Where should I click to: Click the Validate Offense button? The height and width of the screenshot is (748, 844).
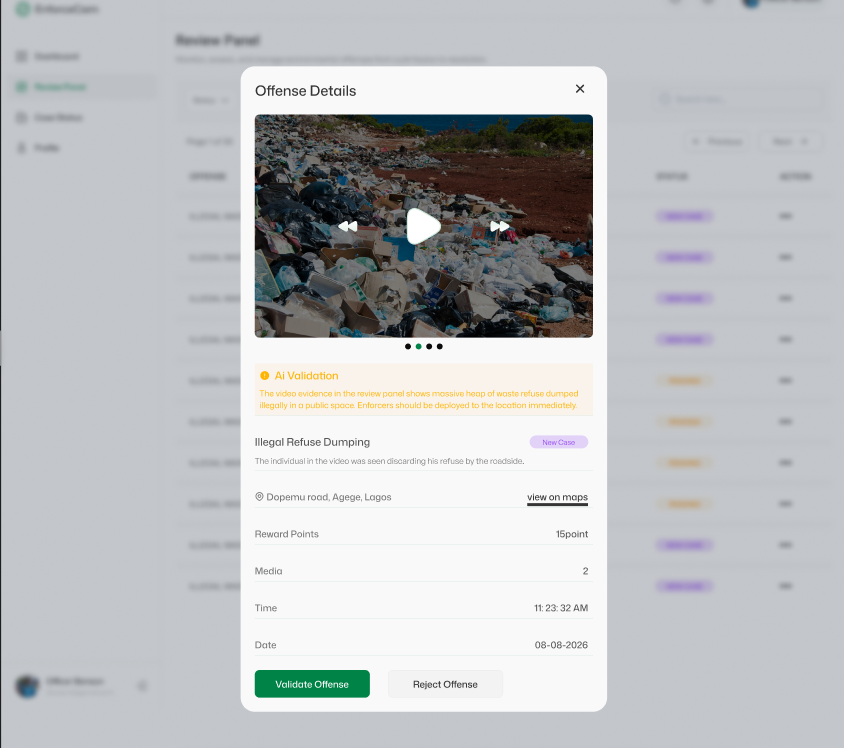(312, 684)
